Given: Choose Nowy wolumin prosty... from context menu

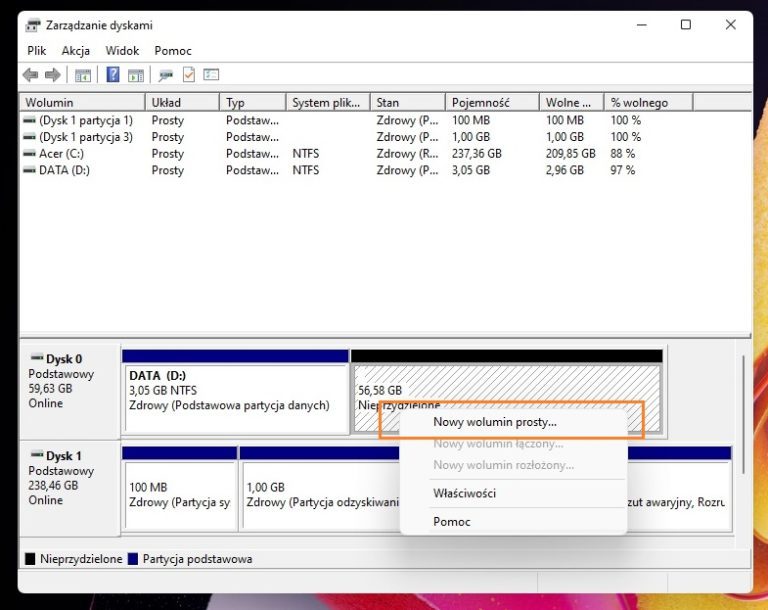Looking at the screenshot, I should (513, 422).
